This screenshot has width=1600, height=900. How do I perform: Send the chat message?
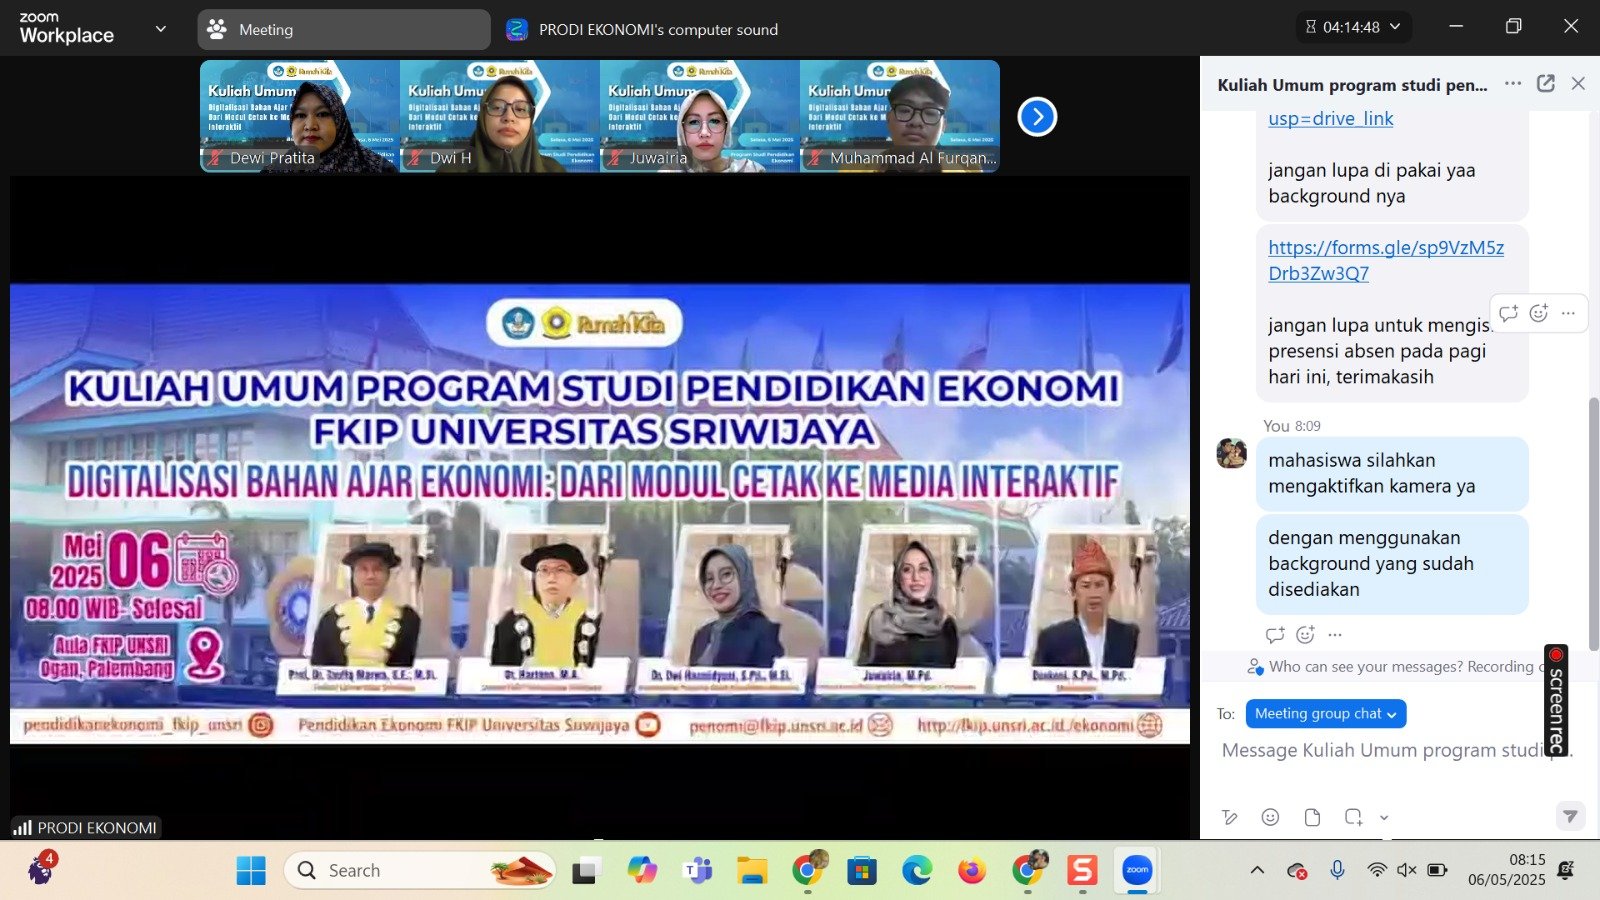pyautogui.click(x=1570, y=817)
